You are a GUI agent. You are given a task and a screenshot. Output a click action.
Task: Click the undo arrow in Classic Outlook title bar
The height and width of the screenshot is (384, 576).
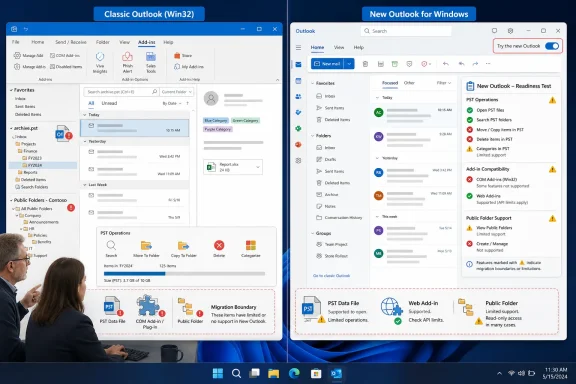coord(26,29)
